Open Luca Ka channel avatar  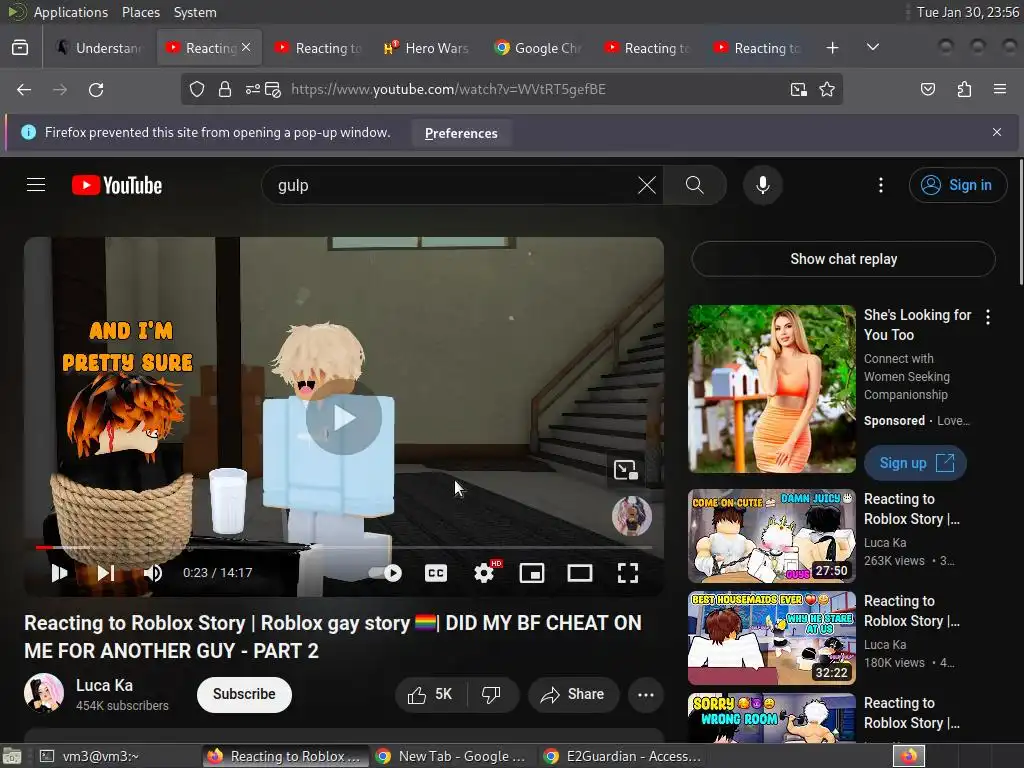click(44, 693)
